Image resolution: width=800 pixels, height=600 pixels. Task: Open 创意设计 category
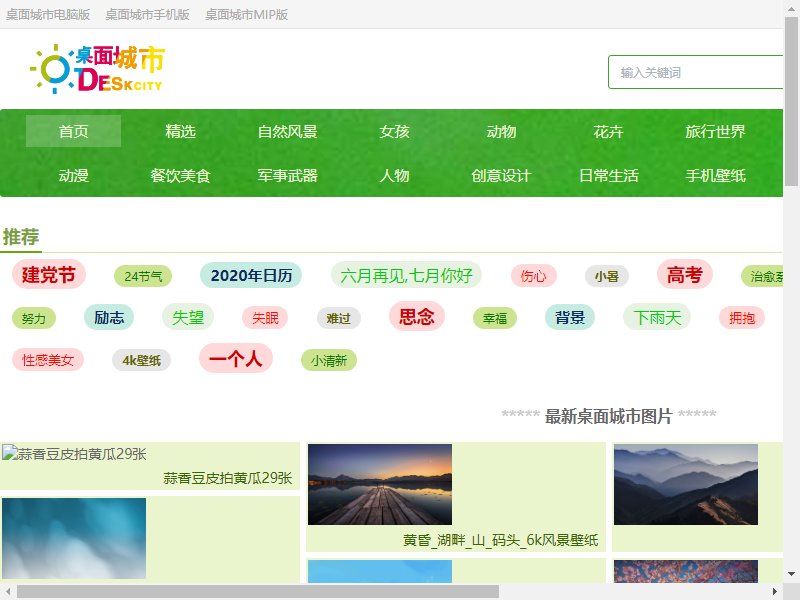pyautogui.click(x=502, y=176)
